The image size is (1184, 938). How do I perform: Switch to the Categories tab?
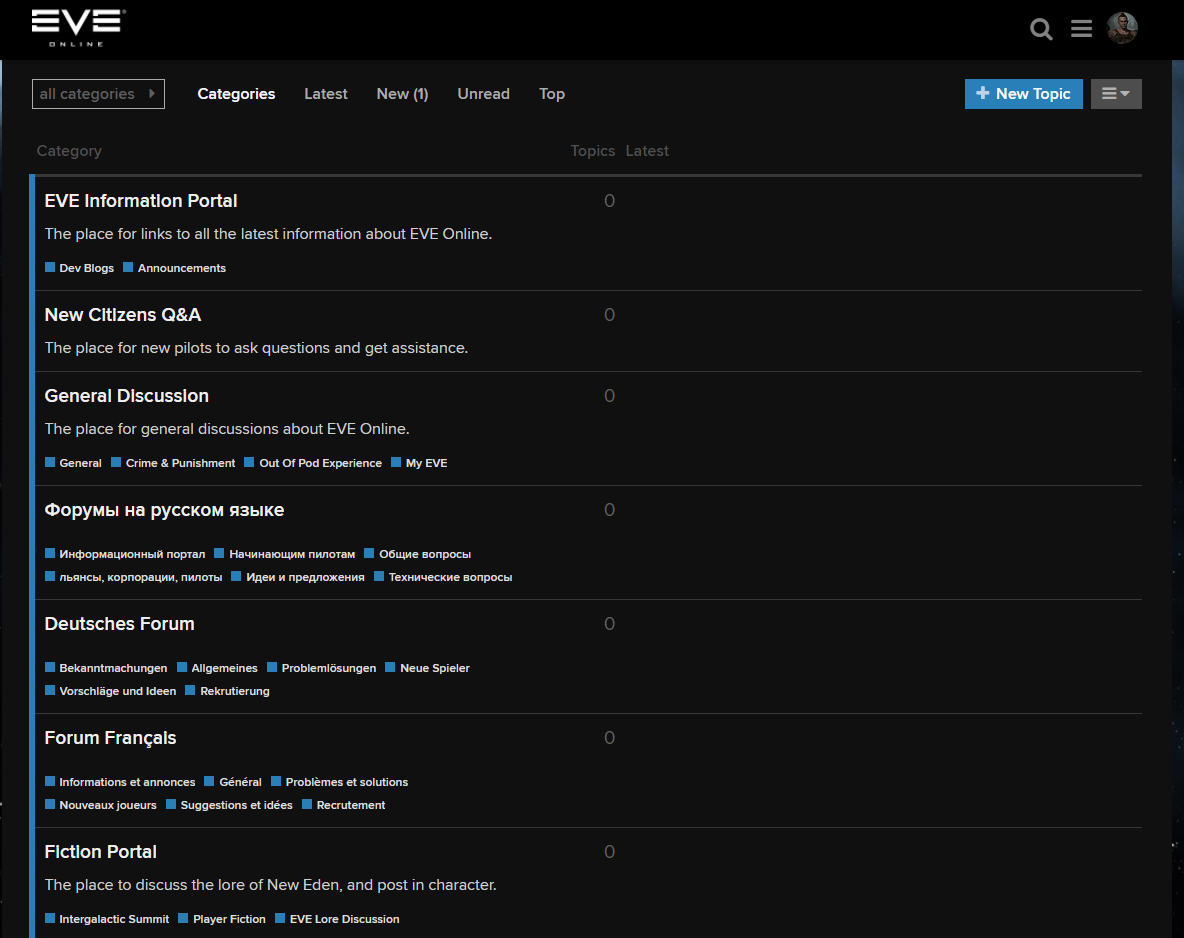point(236,94)
